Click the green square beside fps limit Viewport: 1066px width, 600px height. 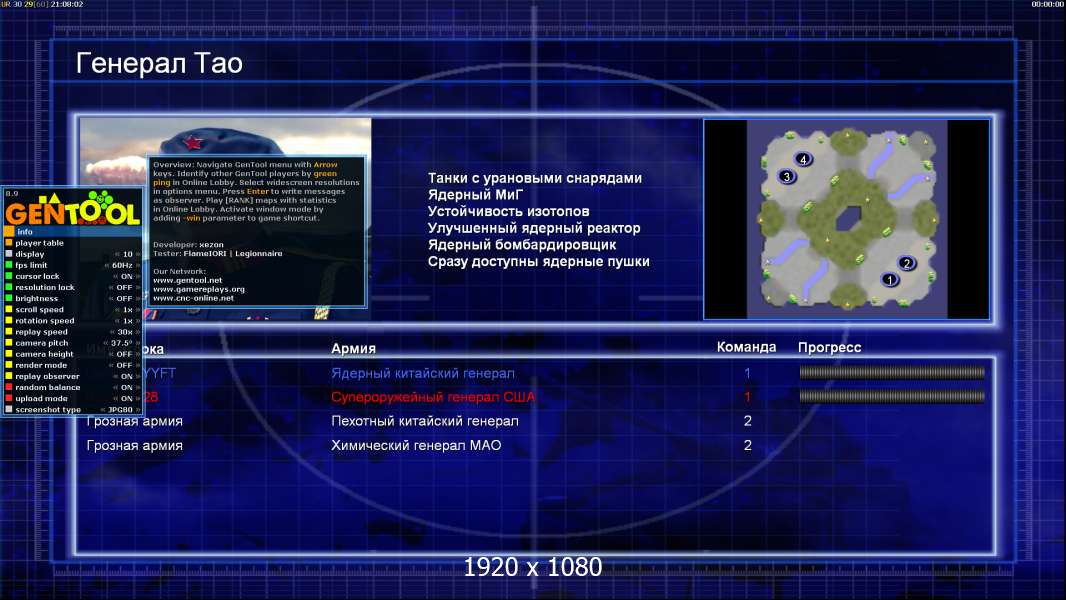[9, 265]
